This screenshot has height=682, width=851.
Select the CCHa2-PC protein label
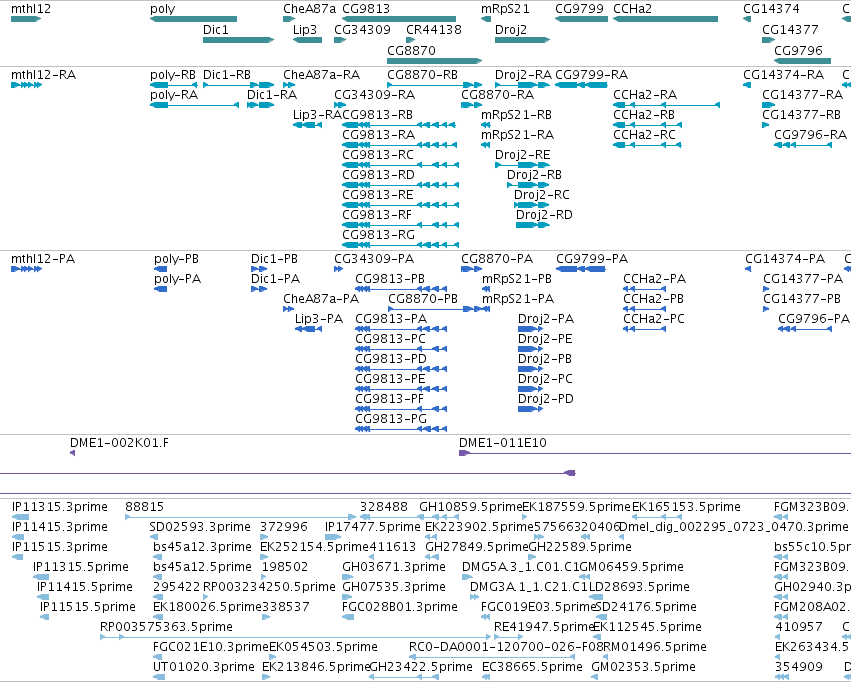coord(653,319)
